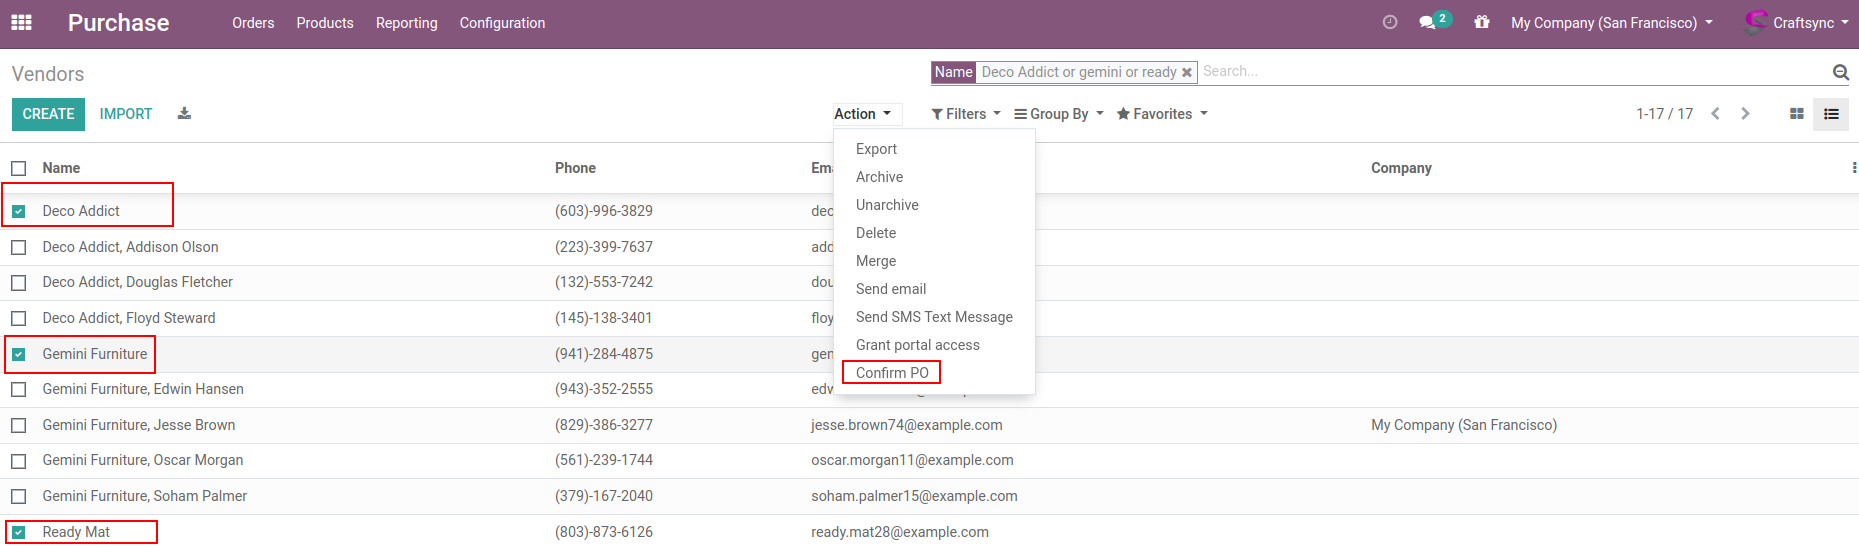This screenshot has width=1859, height=547.
Task: Open the conversations chat icon
Action: pos(1428,22)
